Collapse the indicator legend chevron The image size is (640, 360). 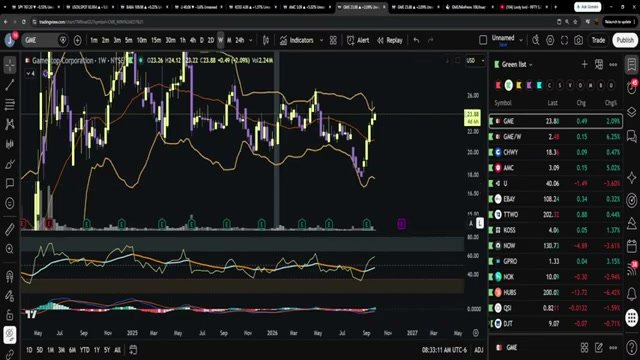pyautogui.click(x=30, y=73)
